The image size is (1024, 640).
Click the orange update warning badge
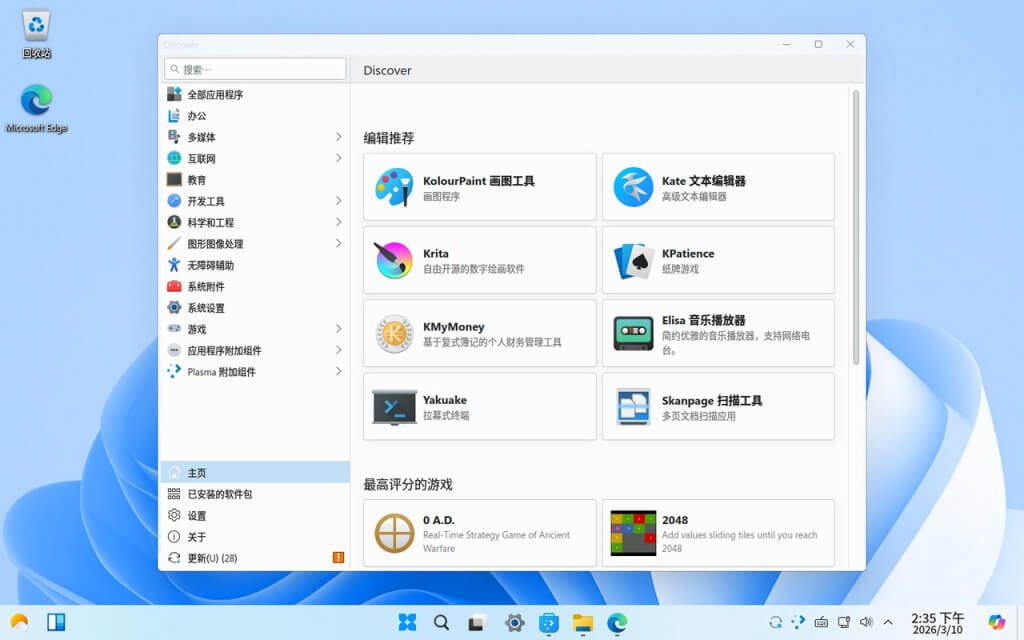338,557
